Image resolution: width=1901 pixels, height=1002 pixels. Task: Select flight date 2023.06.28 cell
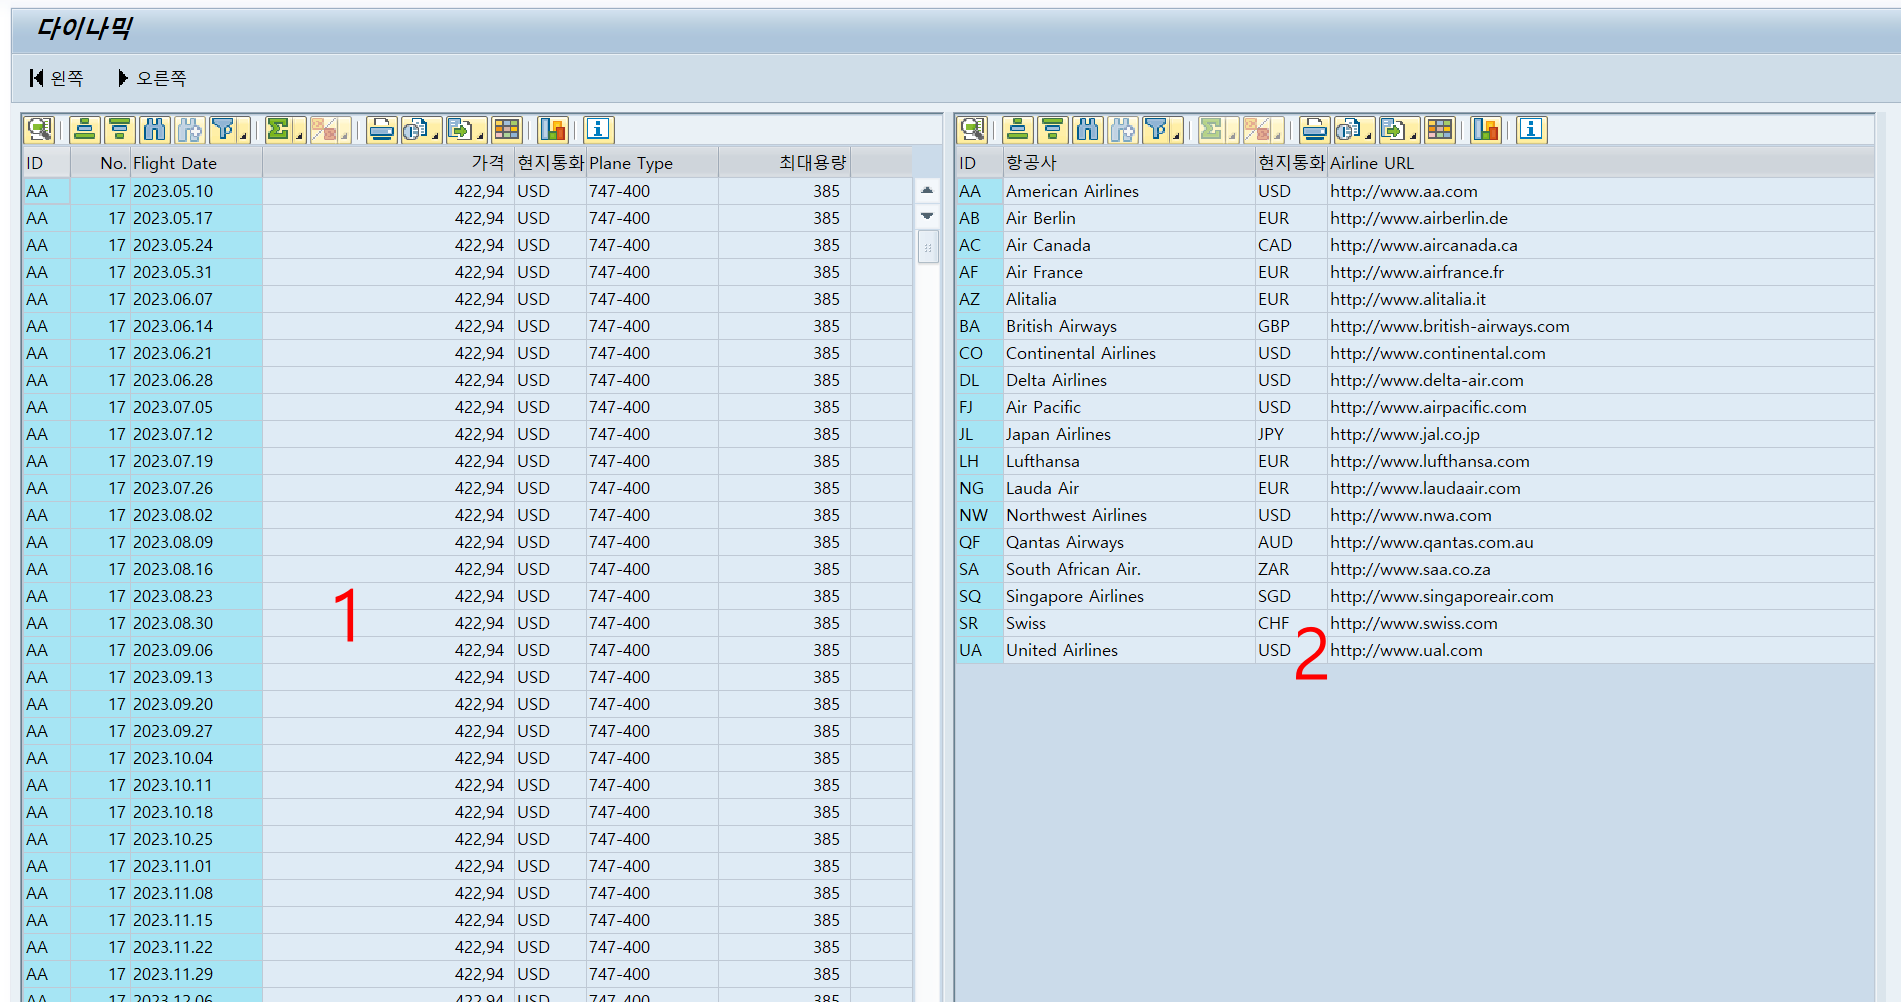pyautogui.click(x=196, y=380)
